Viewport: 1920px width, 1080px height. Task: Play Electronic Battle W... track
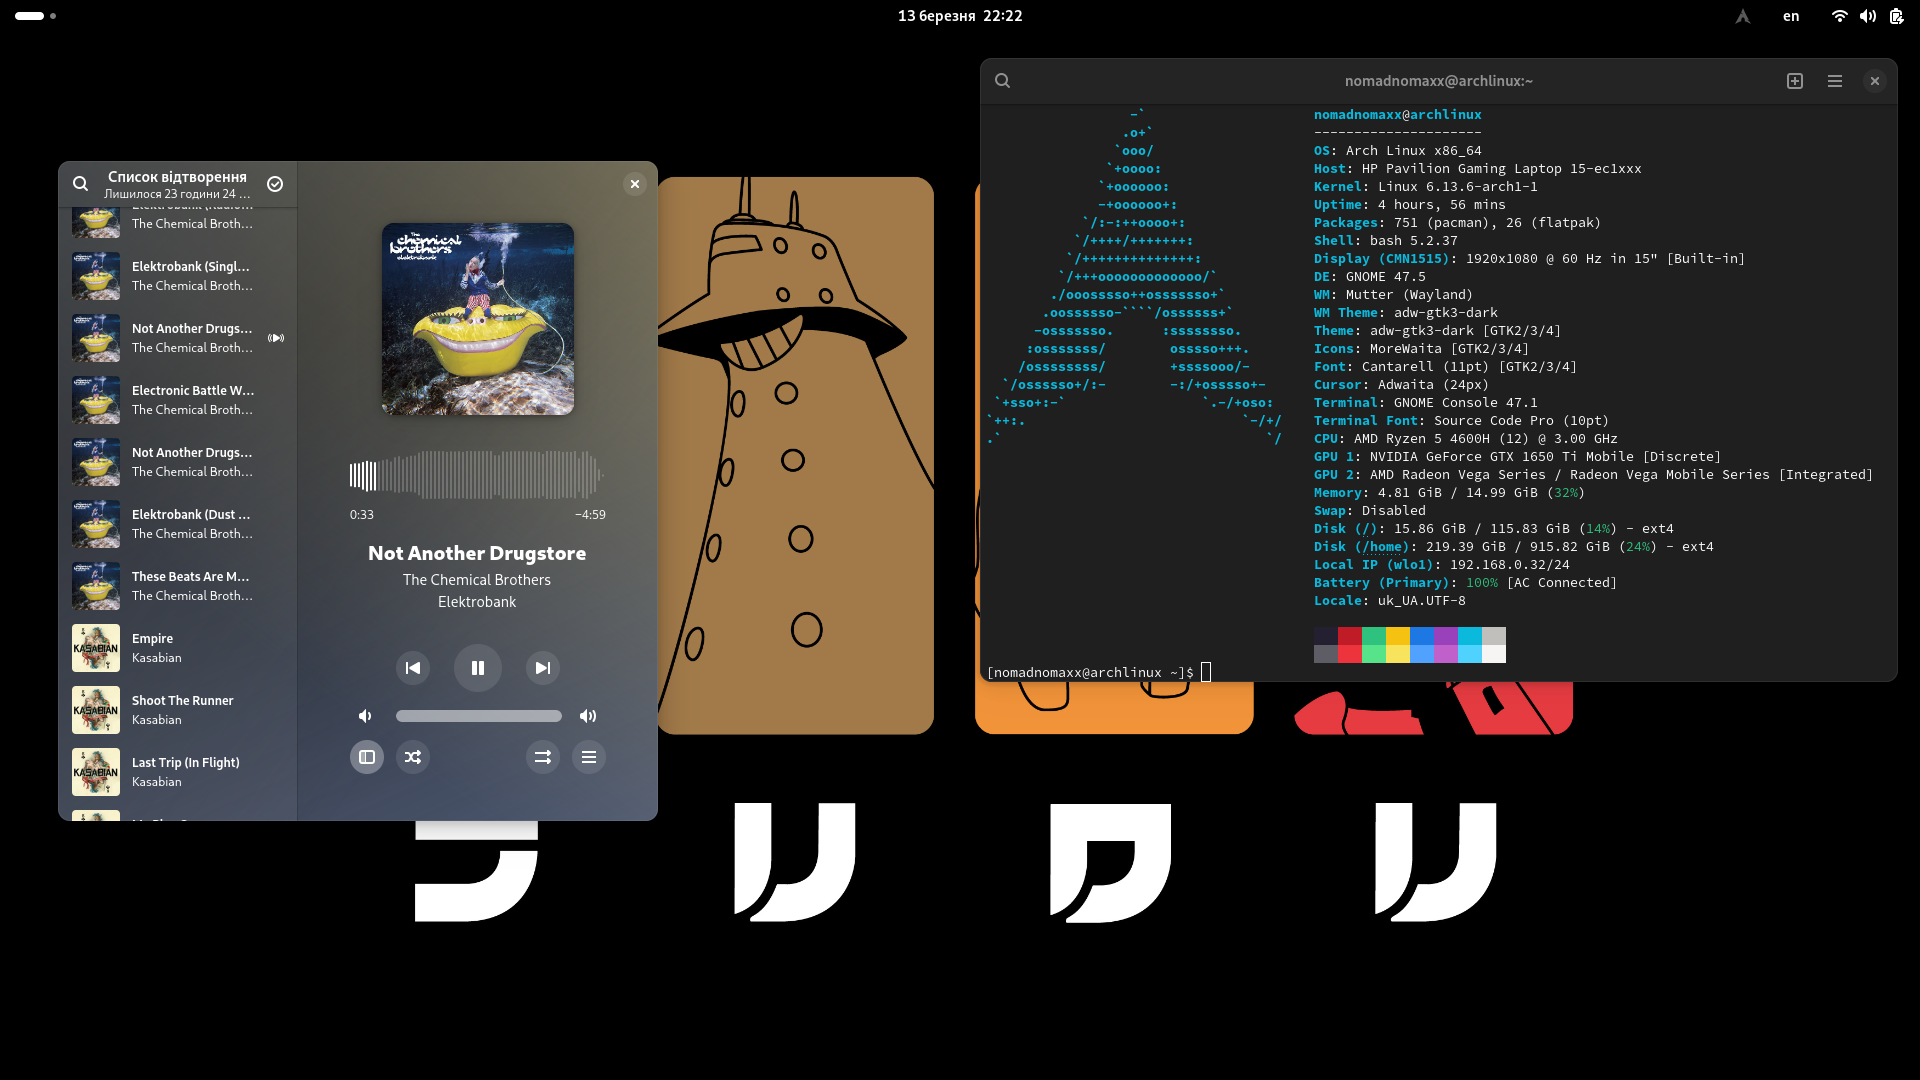pyautogui.click(x=178, y=400)
